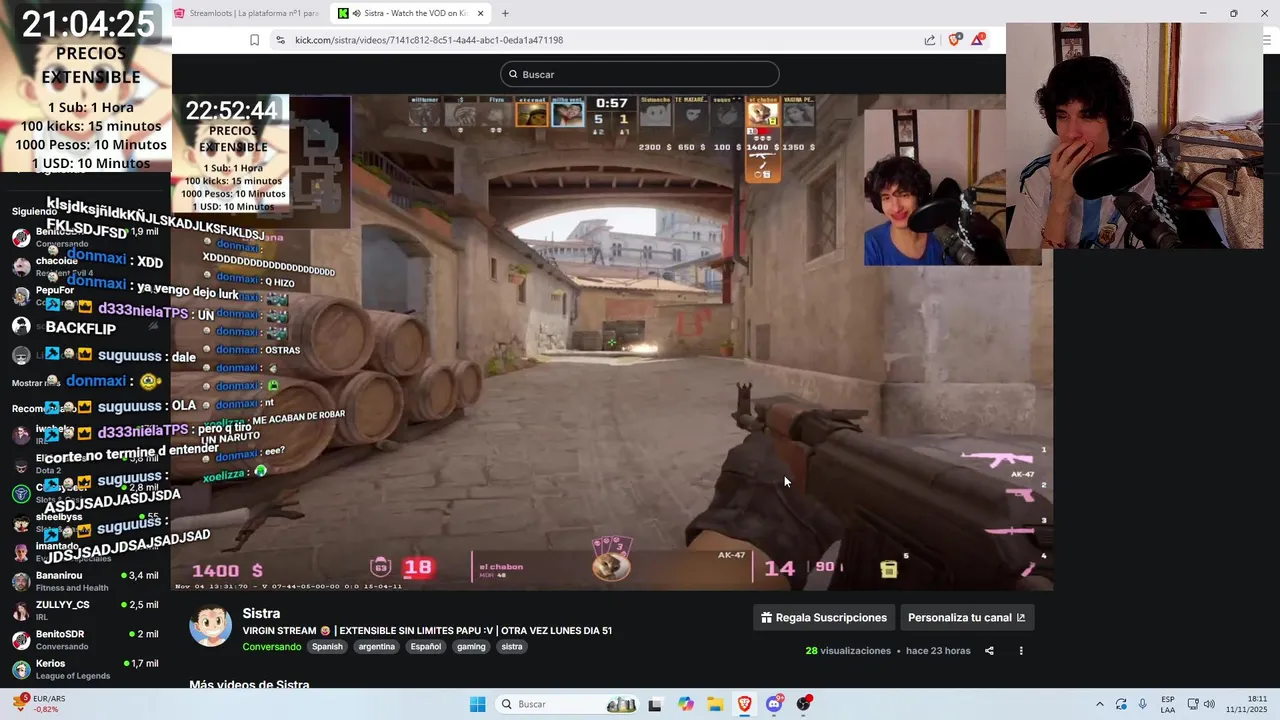Focus the address bar URL
The height and width of the screenshot is (720, 1280).
click(x=429, y=40)
